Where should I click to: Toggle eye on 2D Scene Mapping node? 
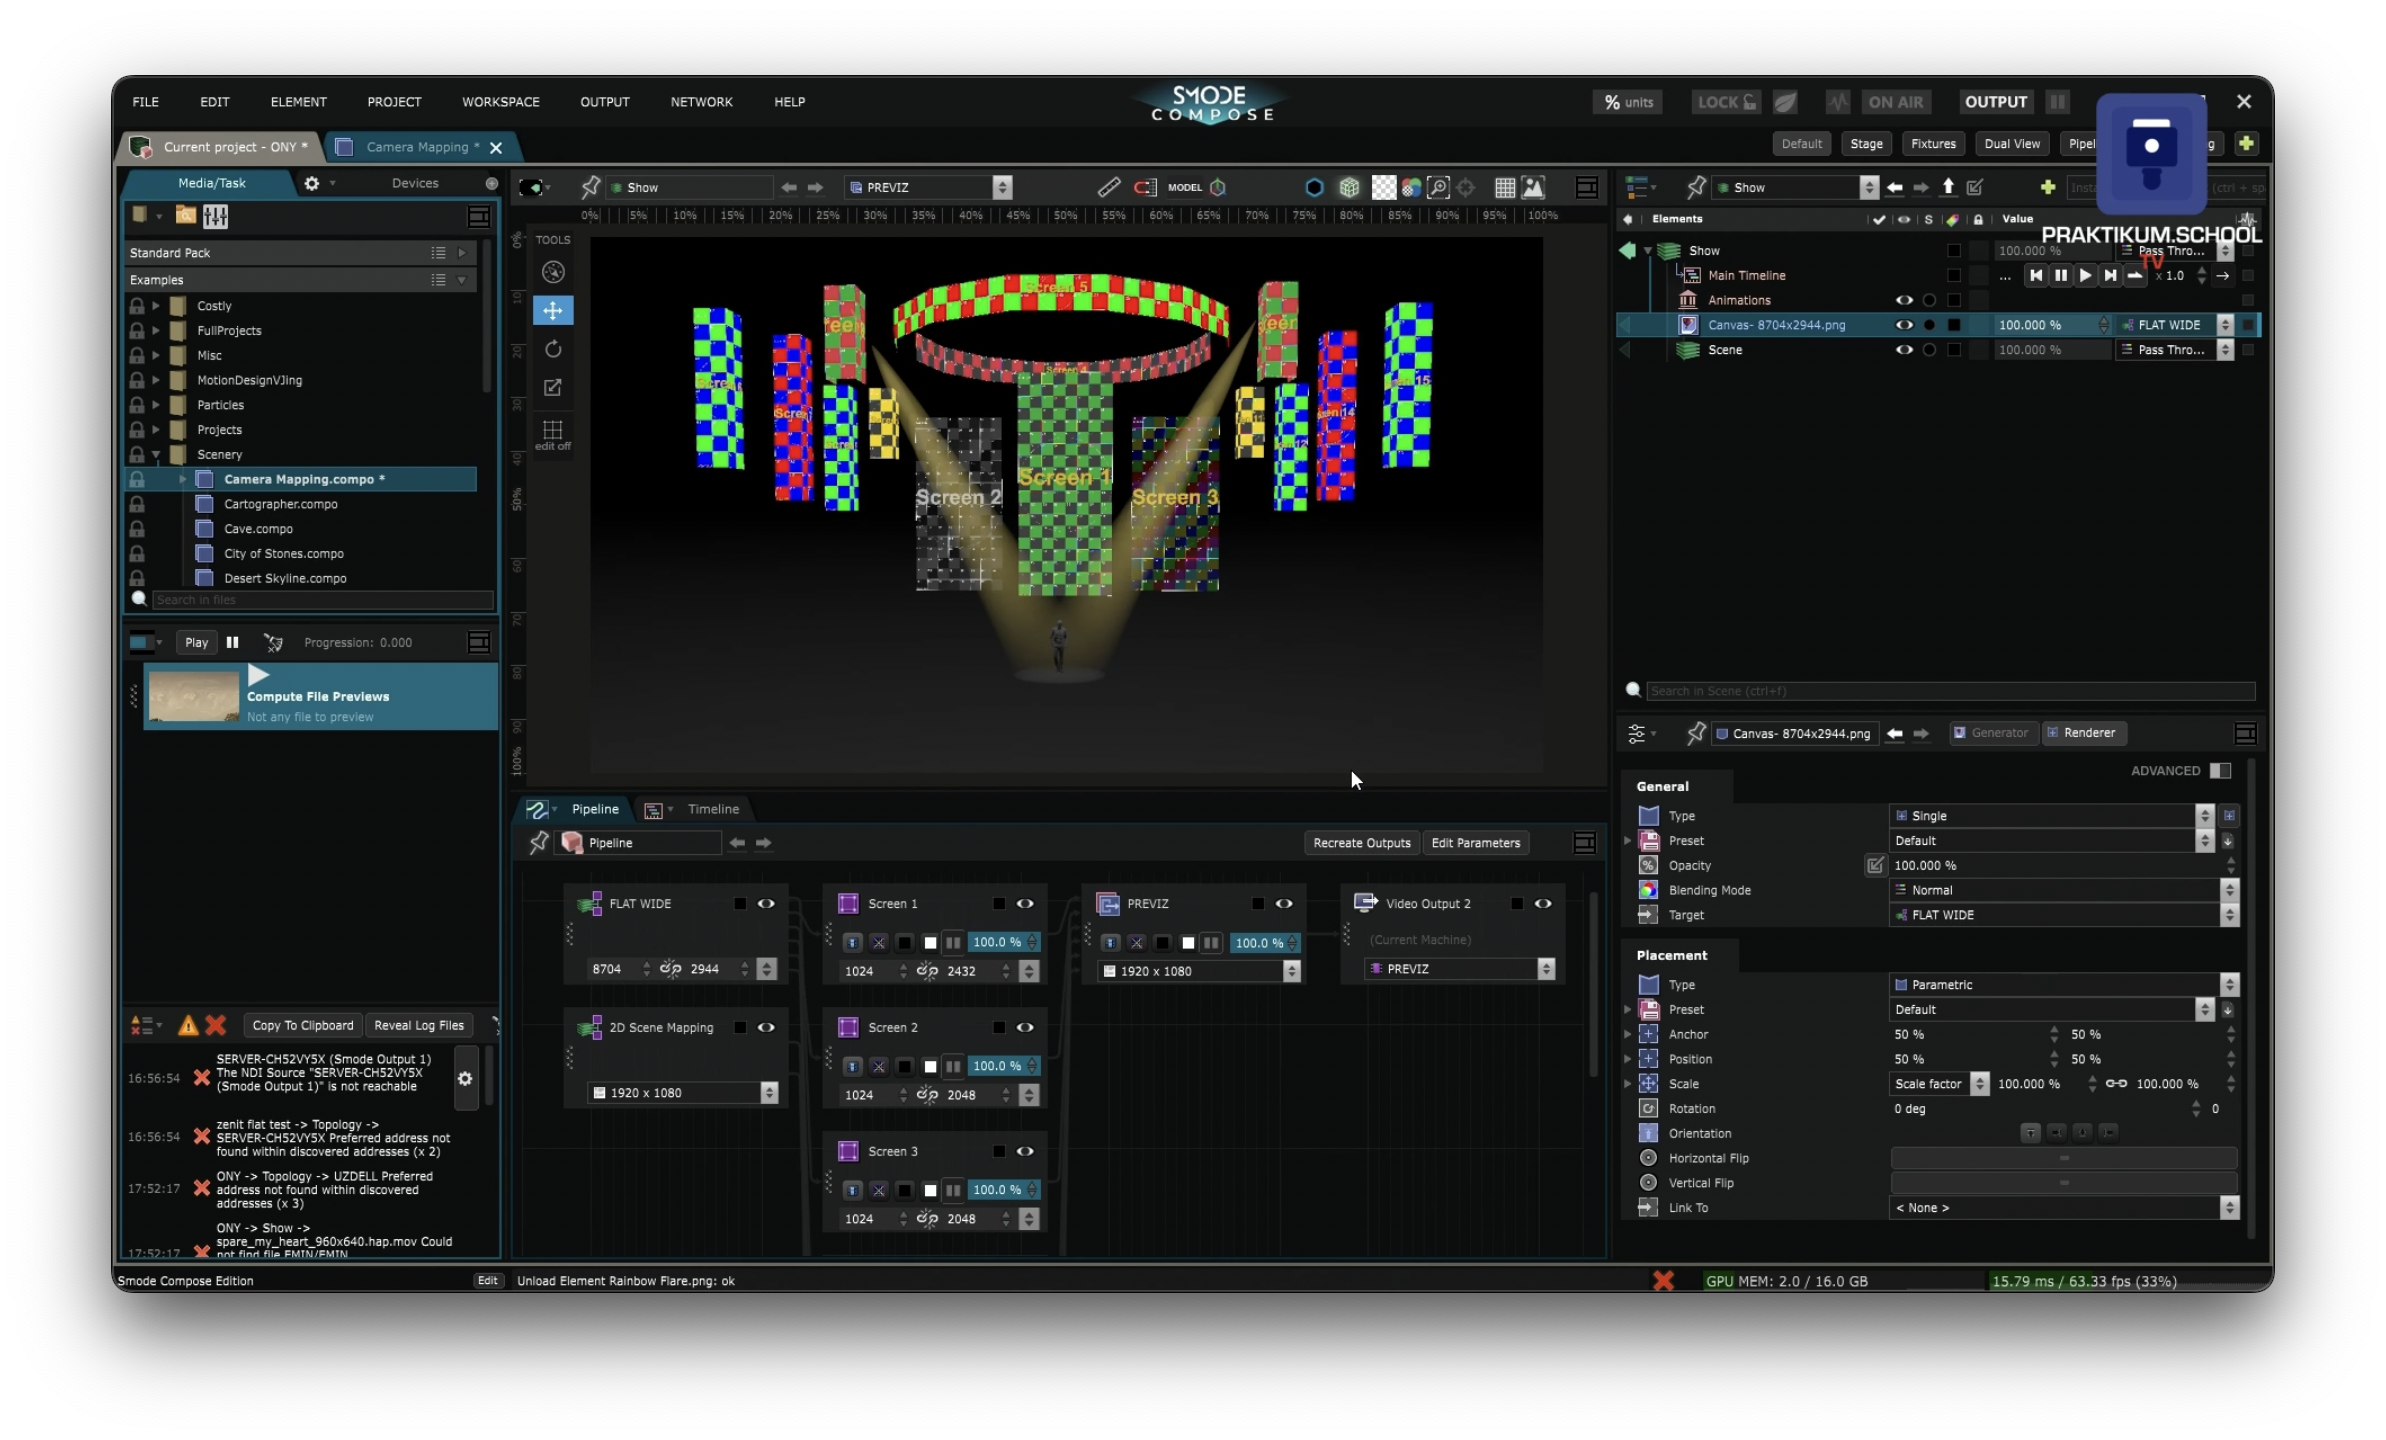766,1028
